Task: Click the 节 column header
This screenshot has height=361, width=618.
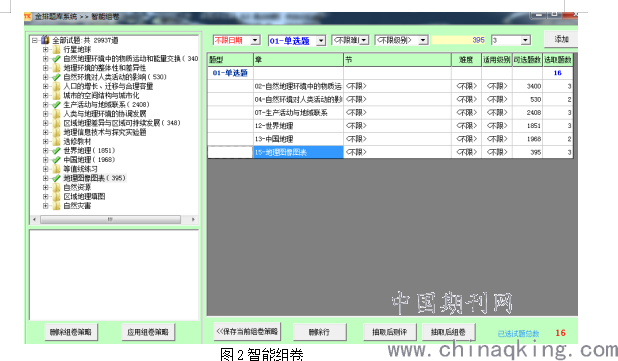Action: click(x=397, y=60)
